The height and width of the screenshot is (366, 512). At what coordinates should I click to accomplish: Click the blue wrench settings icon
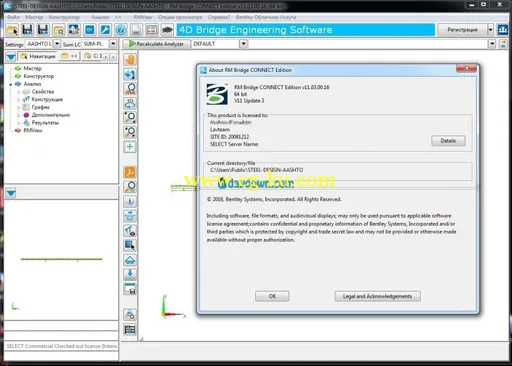105,30
